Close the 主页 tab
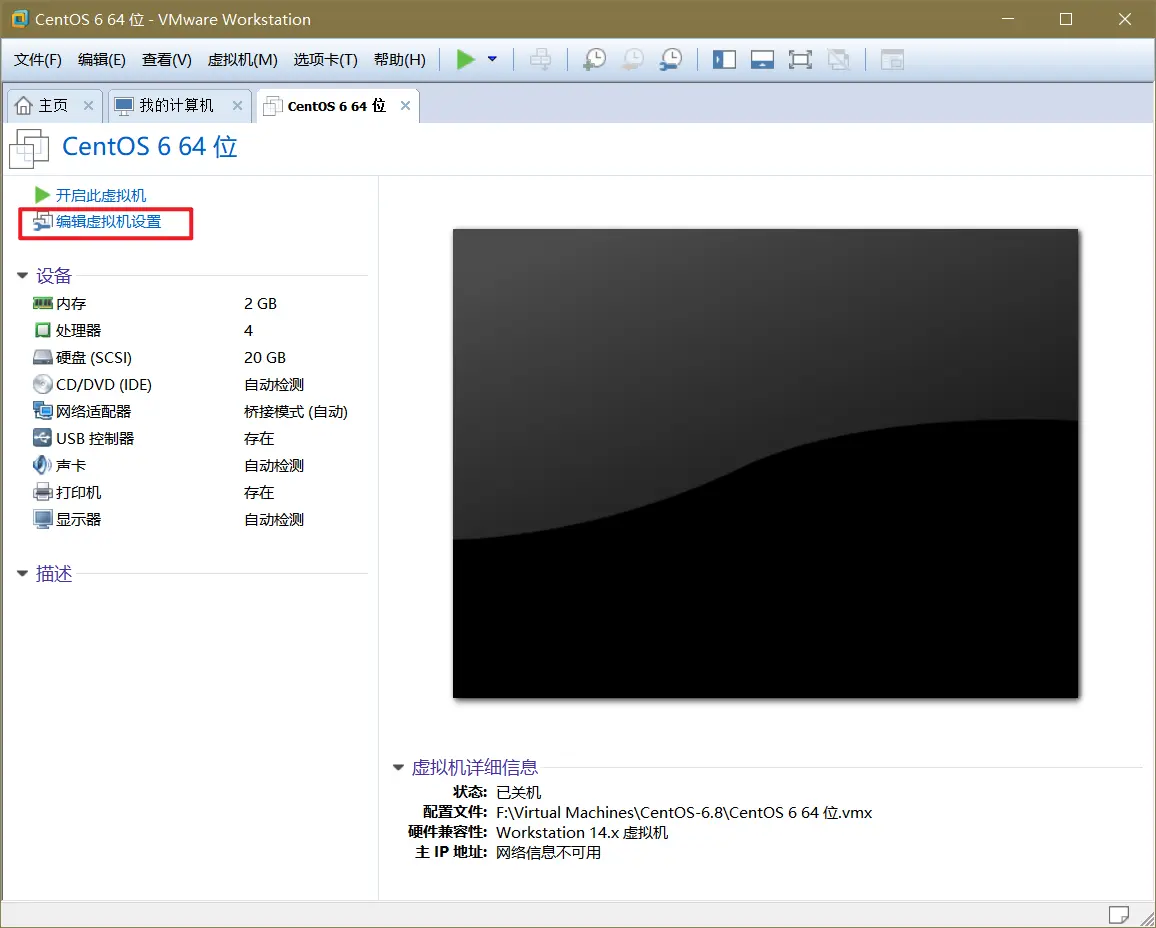The image size is (1156, 928). tap(88, 105)
